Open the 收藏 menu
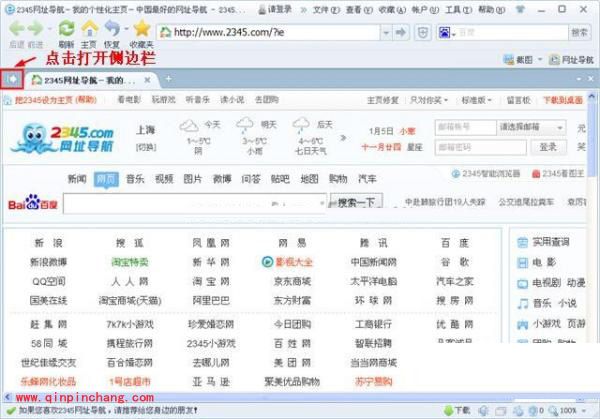600x419 pixels. pyautogui.click(x=392, y=10)
